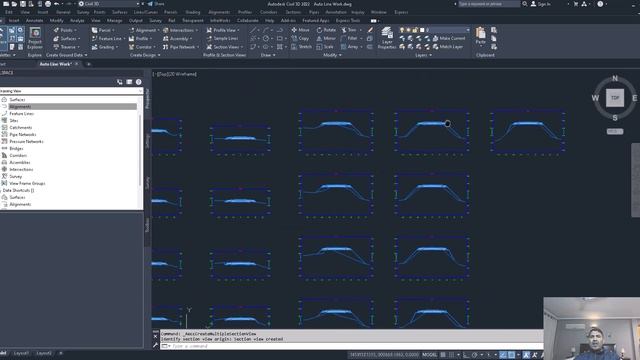640x360 pixels.
Task: Click the Erase tool in Modify panel
Action: coord(370,30)
